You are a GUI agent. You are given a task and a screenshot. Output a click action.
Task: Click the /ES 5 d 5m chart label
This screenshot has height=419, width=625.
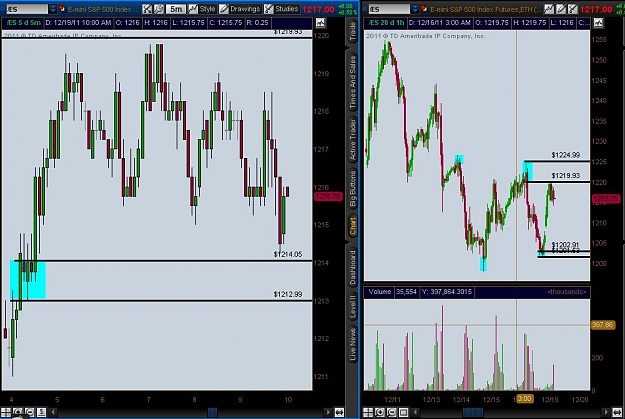click(x=24, y=23)
